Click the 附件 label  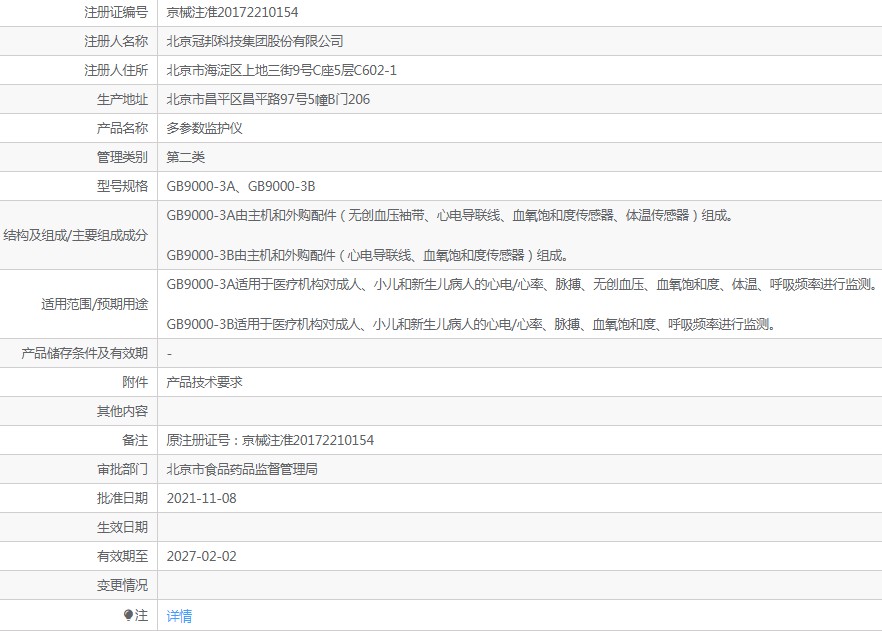(135, 382)
